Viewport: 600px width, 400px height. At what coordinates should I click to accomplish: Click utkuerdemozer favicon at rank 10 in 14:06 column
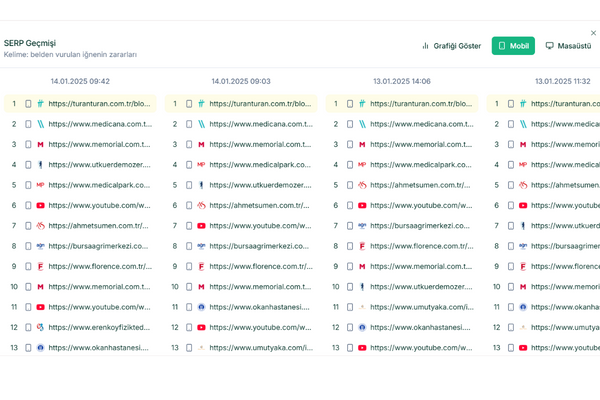click(362, 287)
